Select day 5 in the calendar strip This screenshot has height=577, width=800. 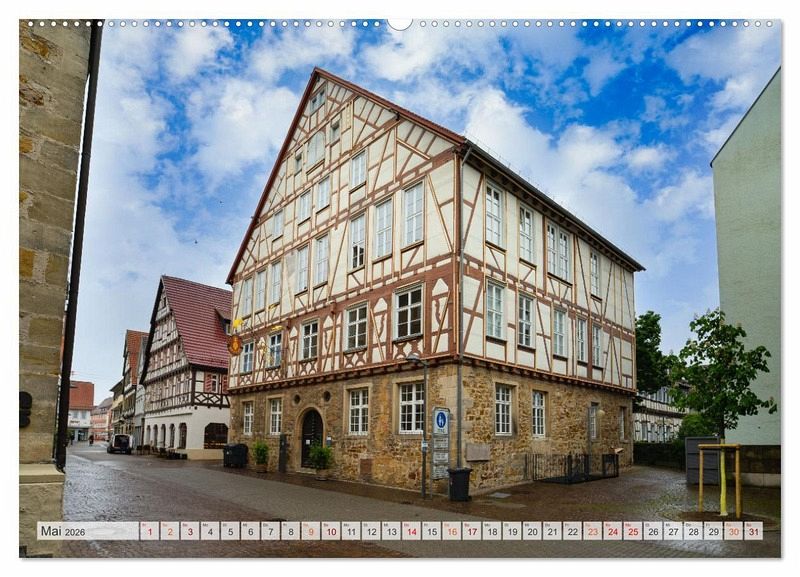(230, 531)
